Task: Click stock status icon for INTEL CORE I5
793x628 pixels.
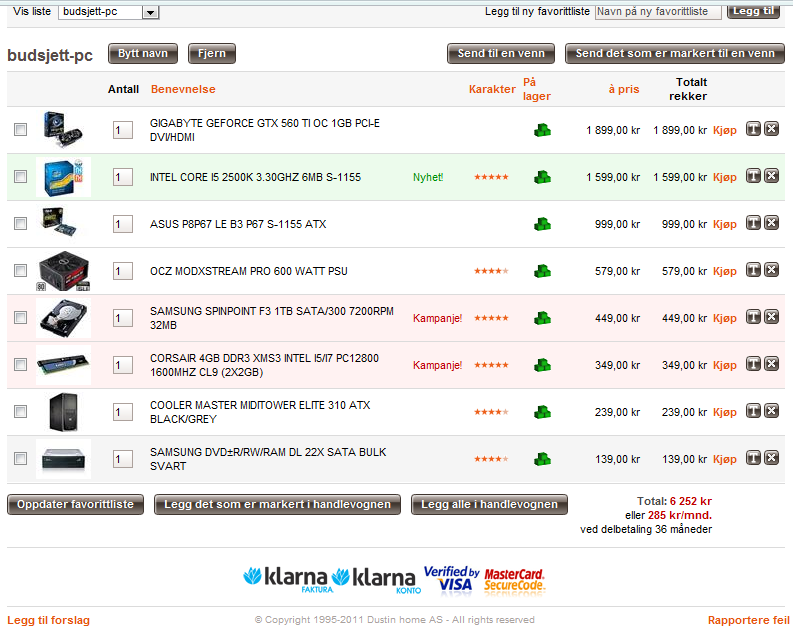Action: point(542,177)
